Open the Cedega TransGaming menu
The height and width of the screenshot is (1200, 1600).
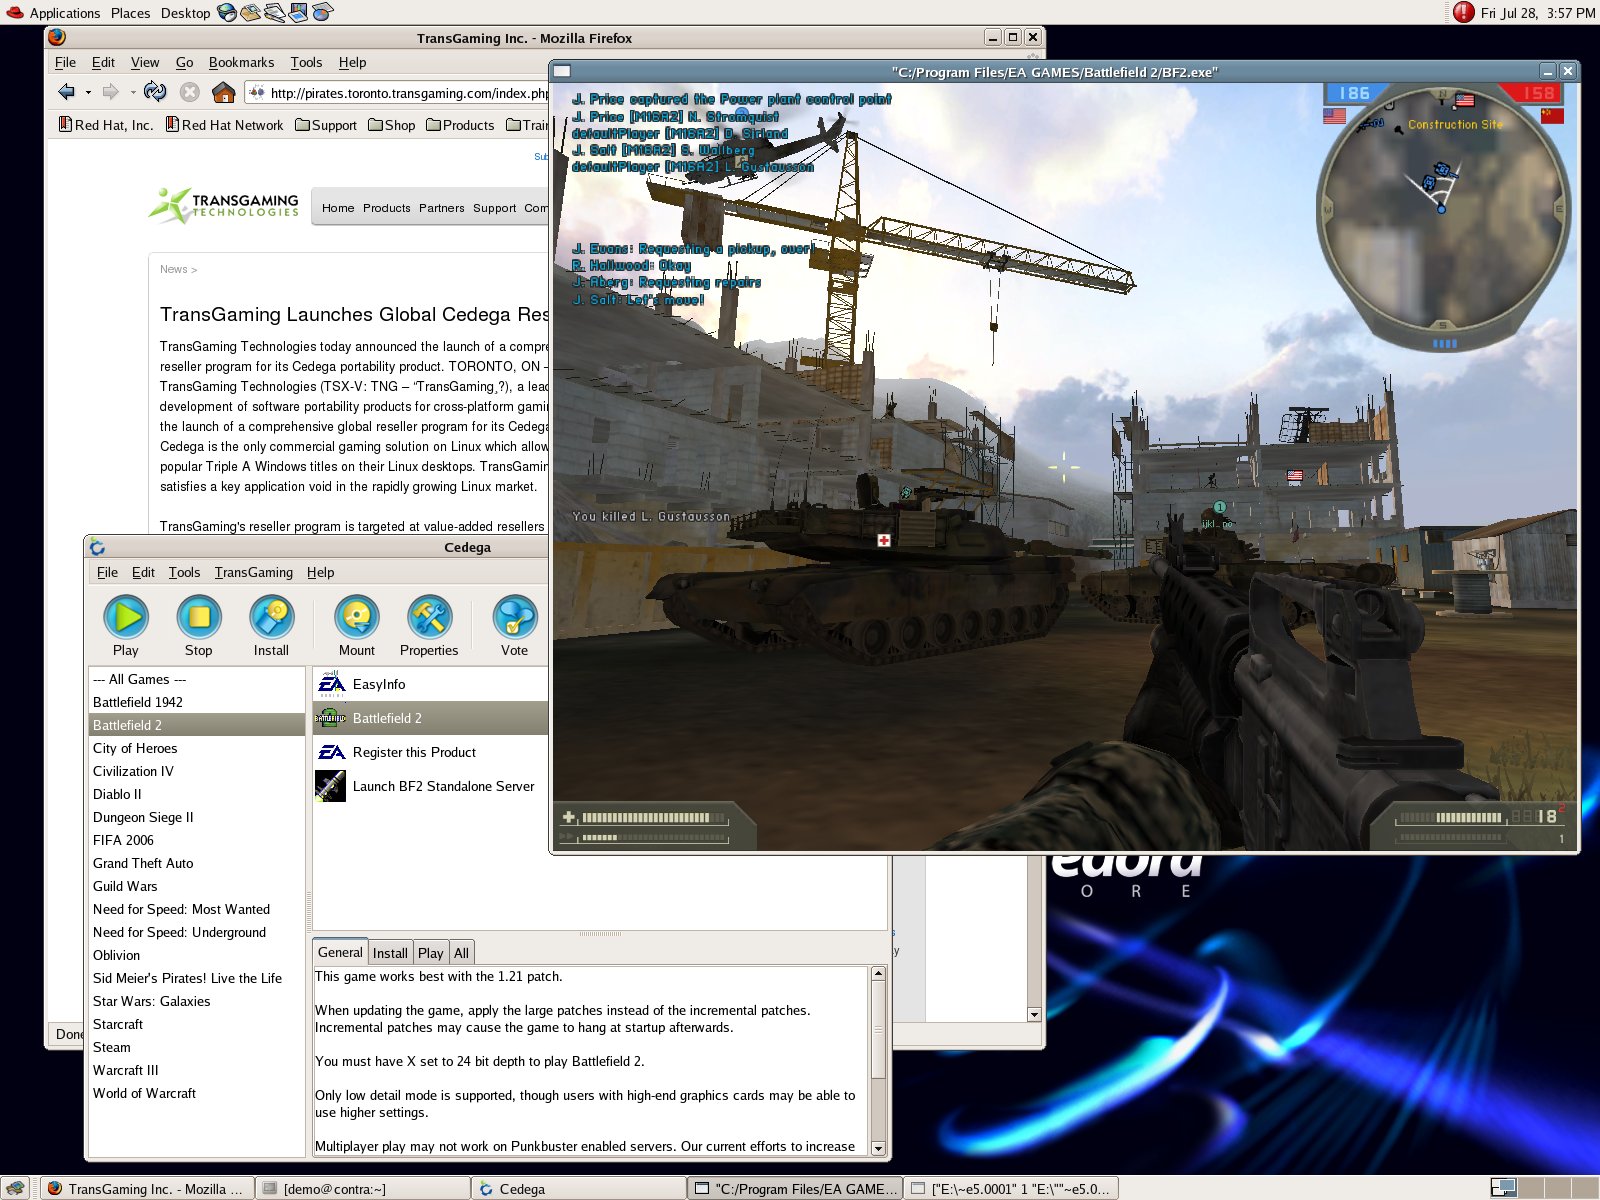(254, 572)
